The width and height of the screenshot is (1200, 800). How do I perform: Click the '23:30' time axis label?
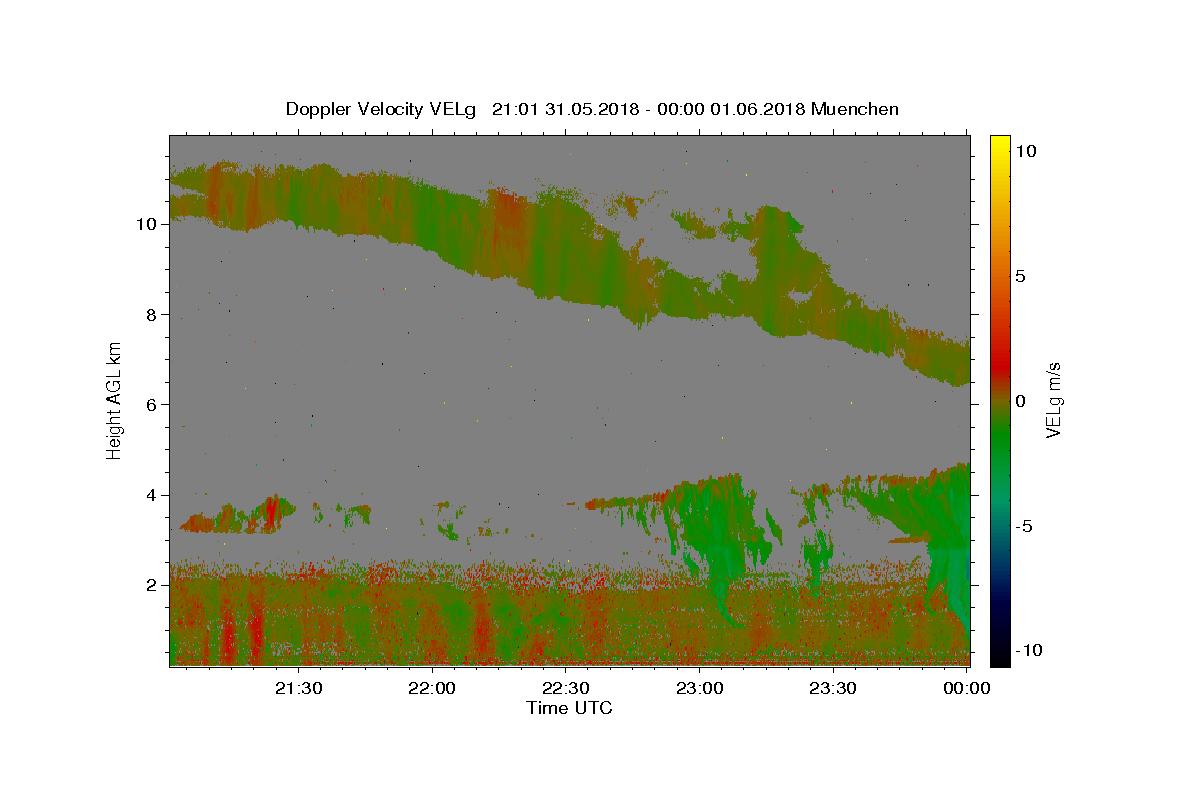[x=832, y=688]
